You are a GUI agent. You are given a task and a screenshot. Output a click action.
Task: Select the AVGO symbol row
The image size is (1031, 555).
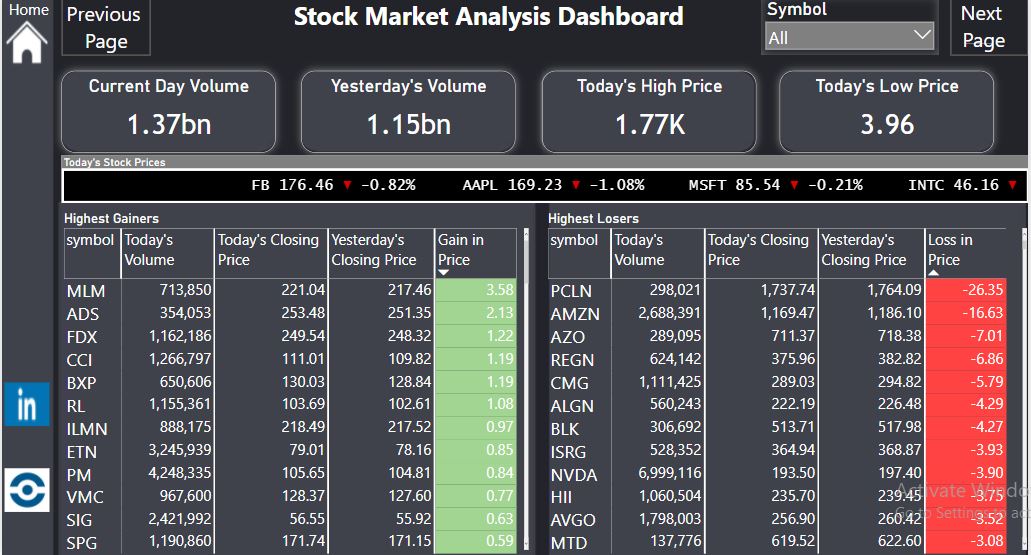tap(777, 519)
